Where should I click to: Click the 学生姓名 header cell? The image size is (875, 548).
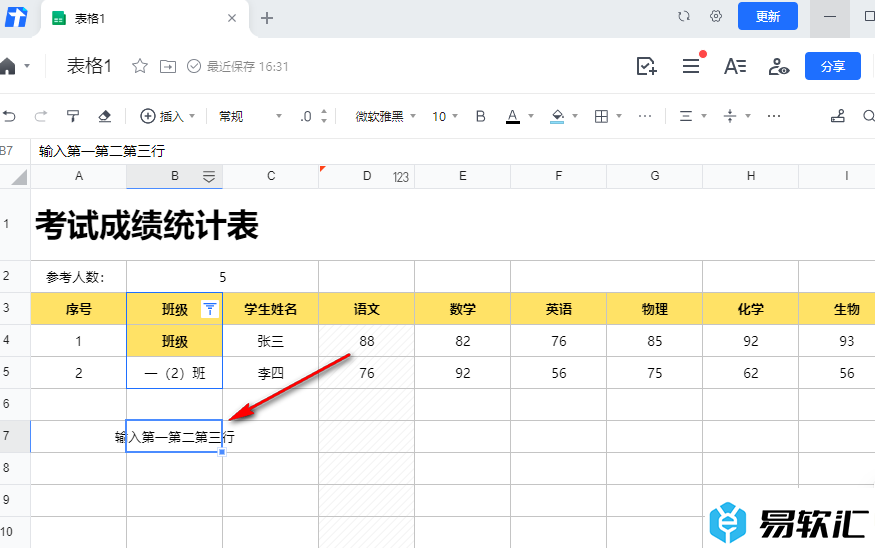click(271, 309)
